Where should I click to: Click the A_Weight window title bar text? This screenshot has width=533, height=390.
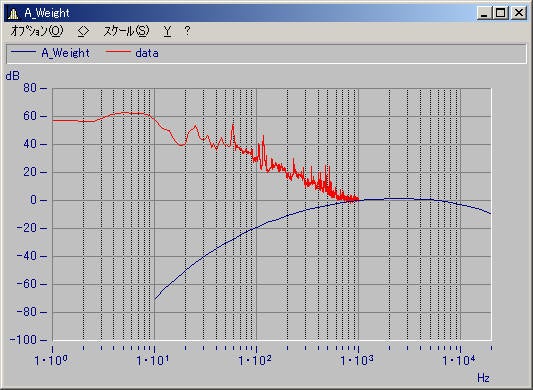click(x=47, y=13)
